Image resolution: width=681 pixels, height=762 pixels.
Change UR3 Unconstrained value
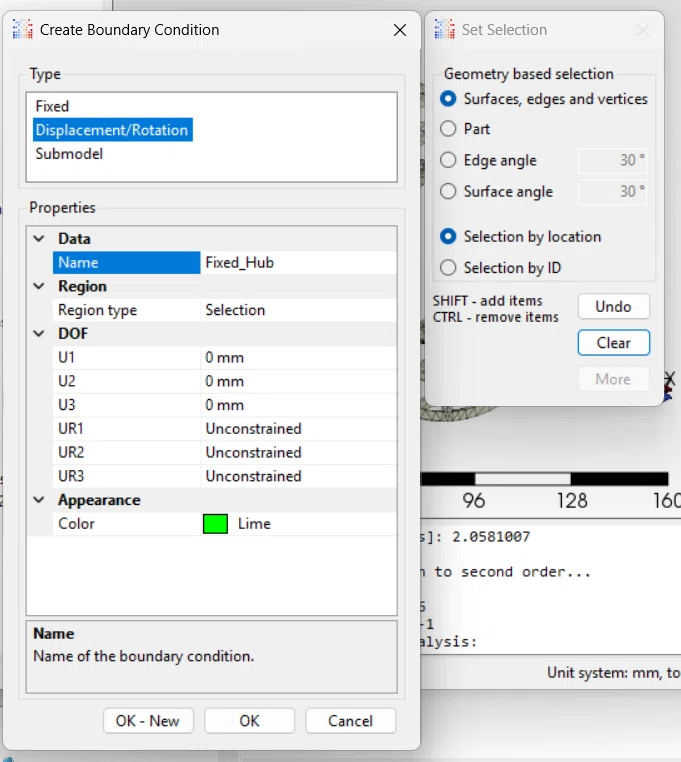click(298, 476)
